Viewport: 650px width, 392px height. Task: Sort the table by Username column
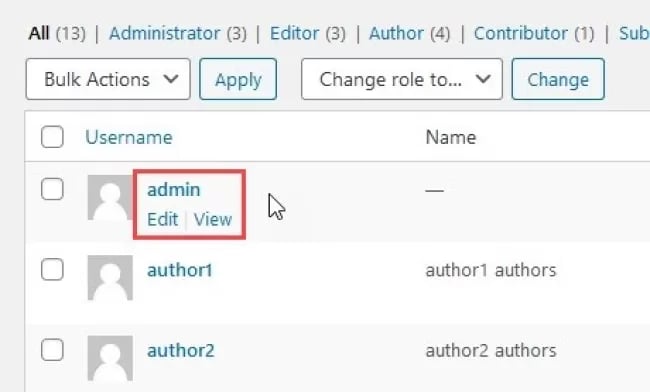(x=129, y=137)
